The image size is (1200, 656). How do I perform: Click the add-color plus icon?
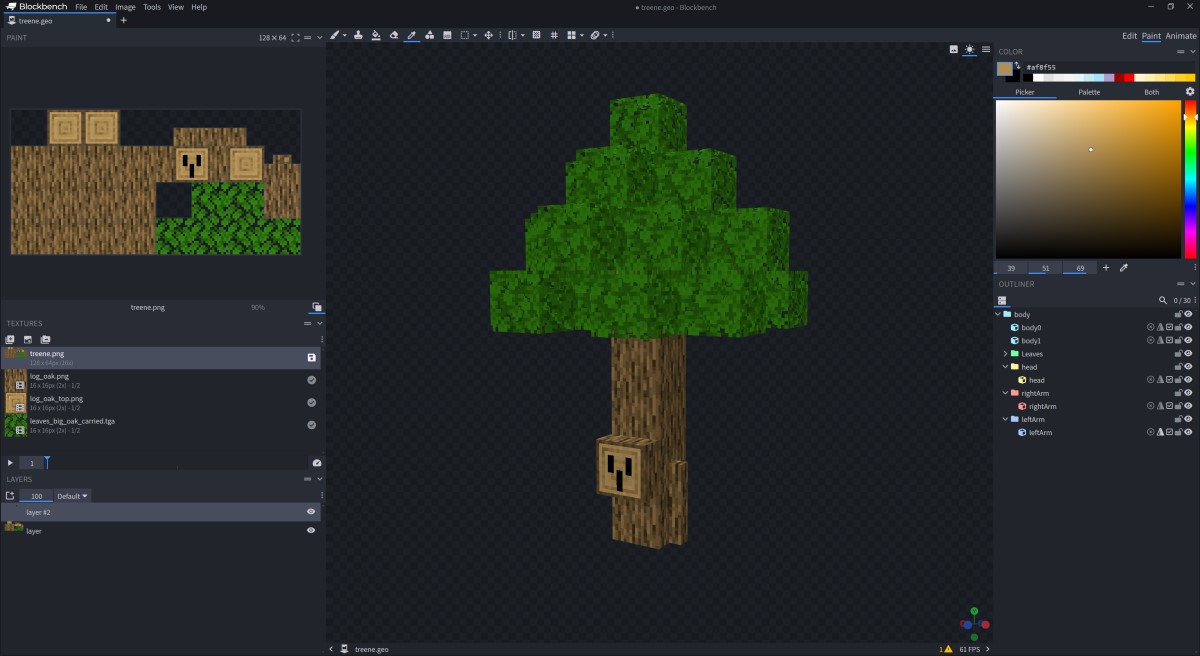1106,268
